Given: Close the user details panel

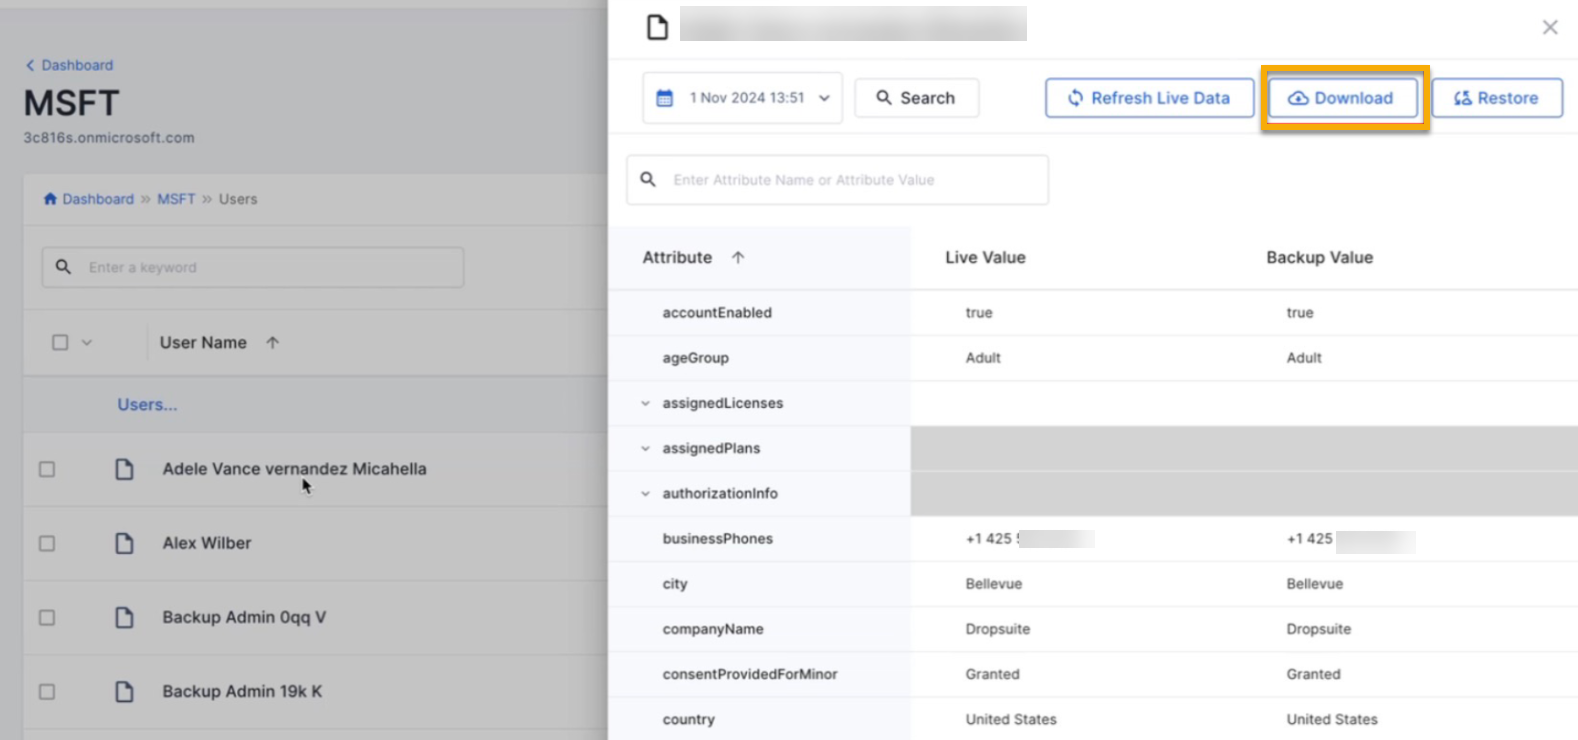Looking at the screenshot, I should click(x=1549, y=28).
